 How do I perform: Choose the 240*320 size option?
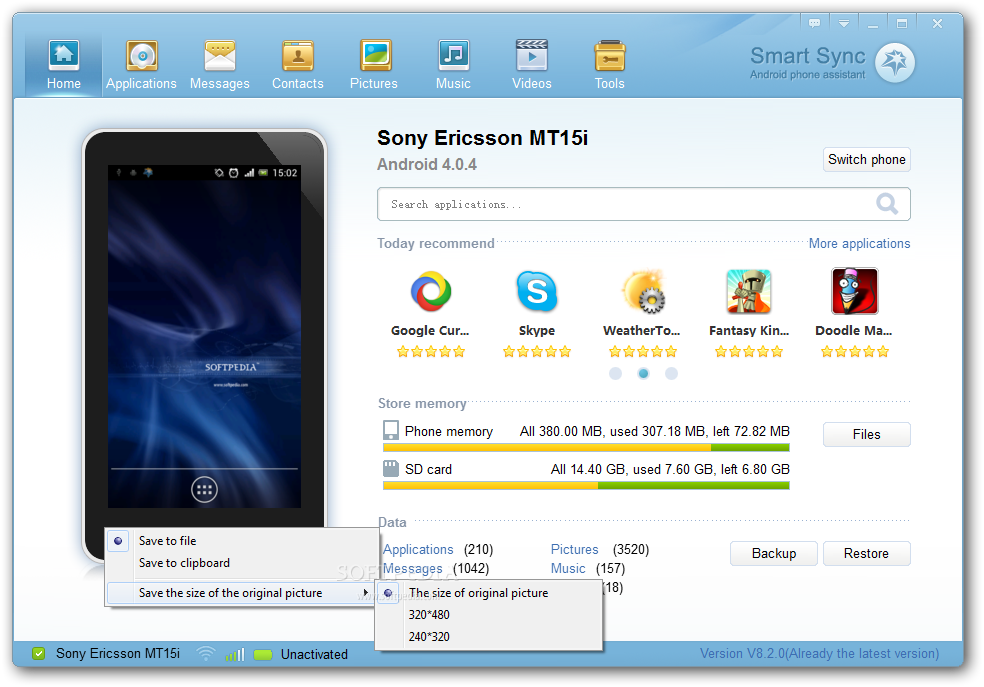(489, 637)
